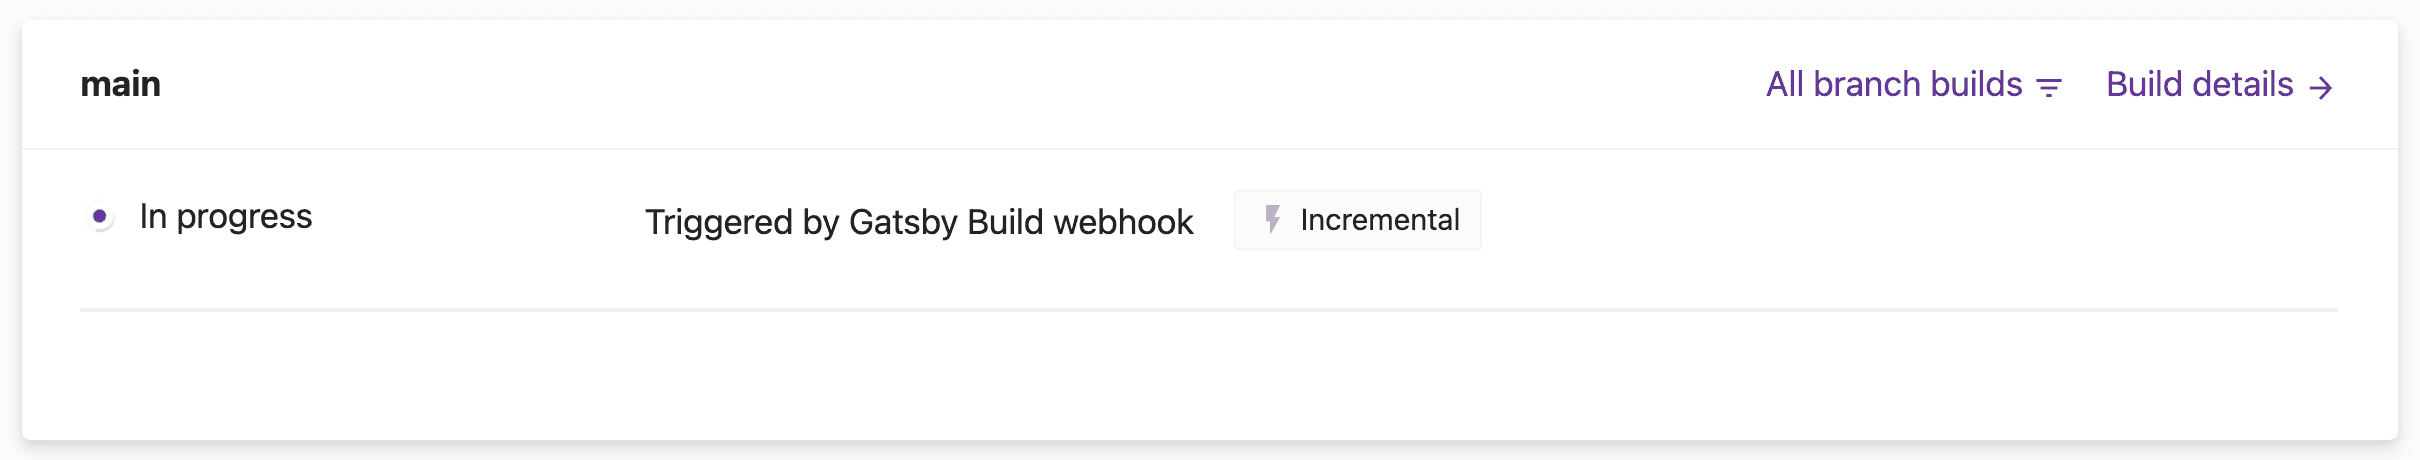Click the word Gatsby in the trigger message

tap(903, 222)
